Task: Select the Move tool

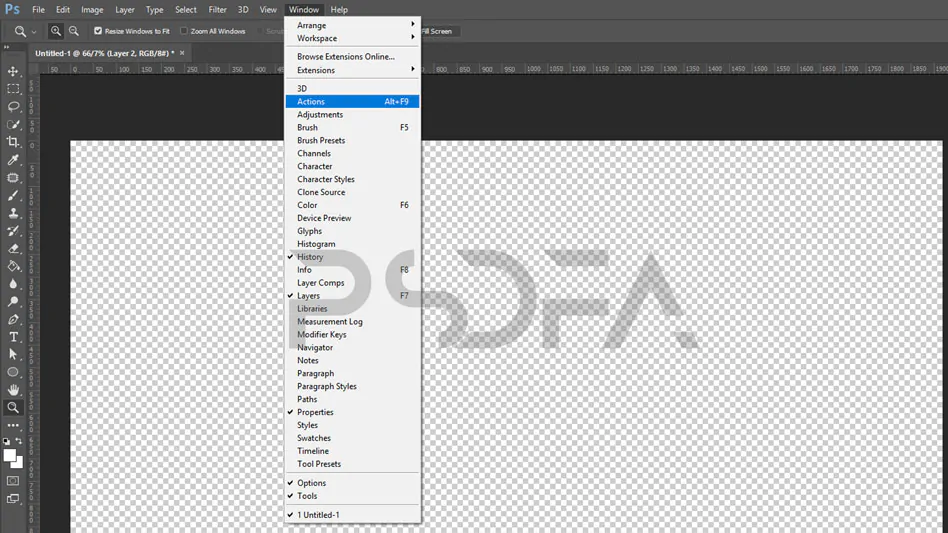Action: (x=13, y=71)
